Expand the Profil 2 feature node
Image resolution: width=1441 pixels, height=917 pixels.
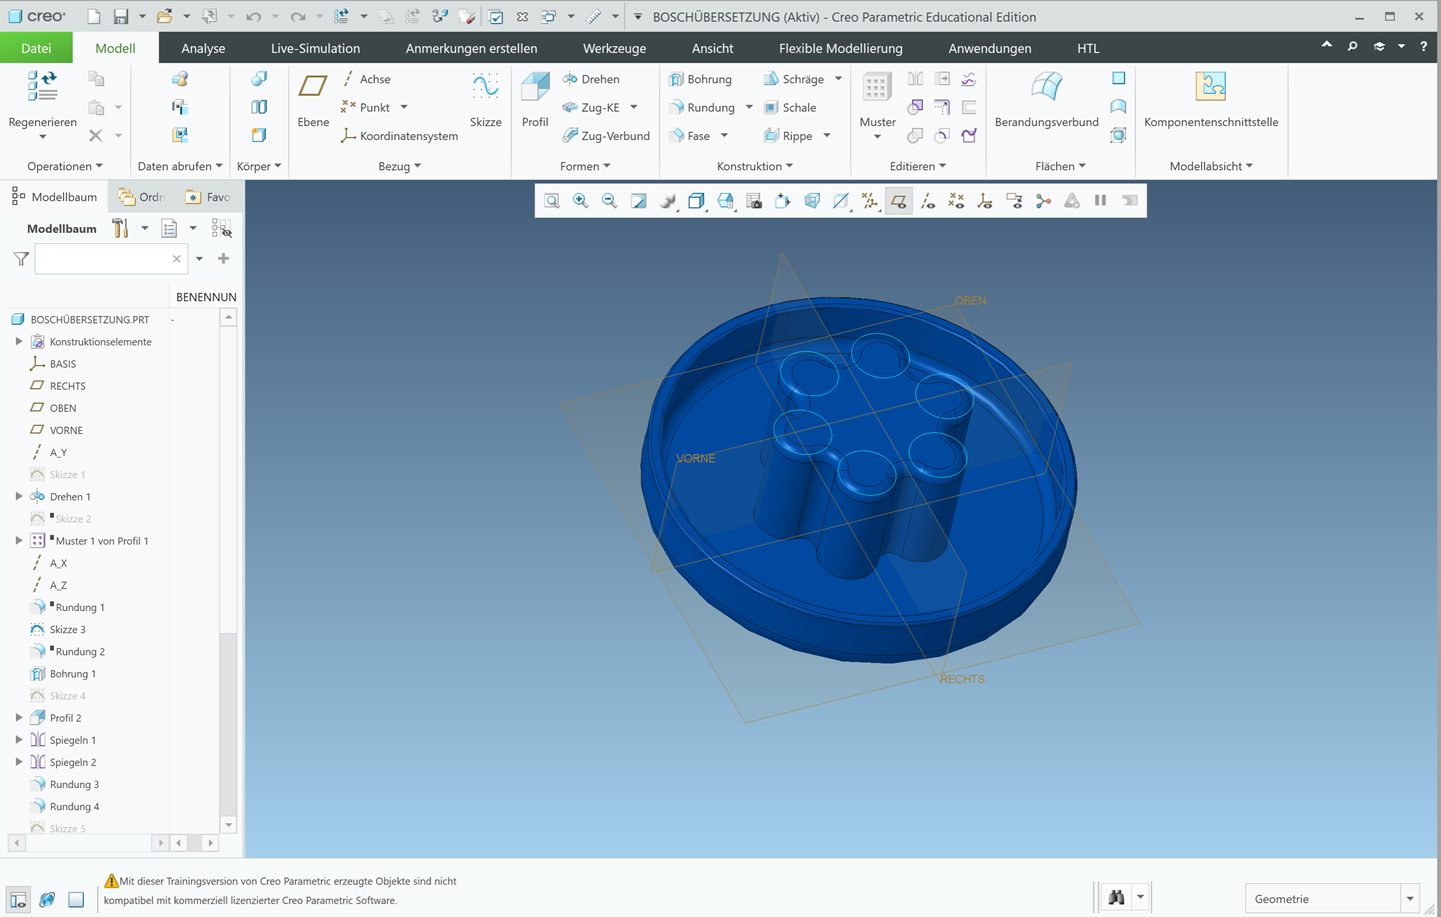click(x=19, y=717)
